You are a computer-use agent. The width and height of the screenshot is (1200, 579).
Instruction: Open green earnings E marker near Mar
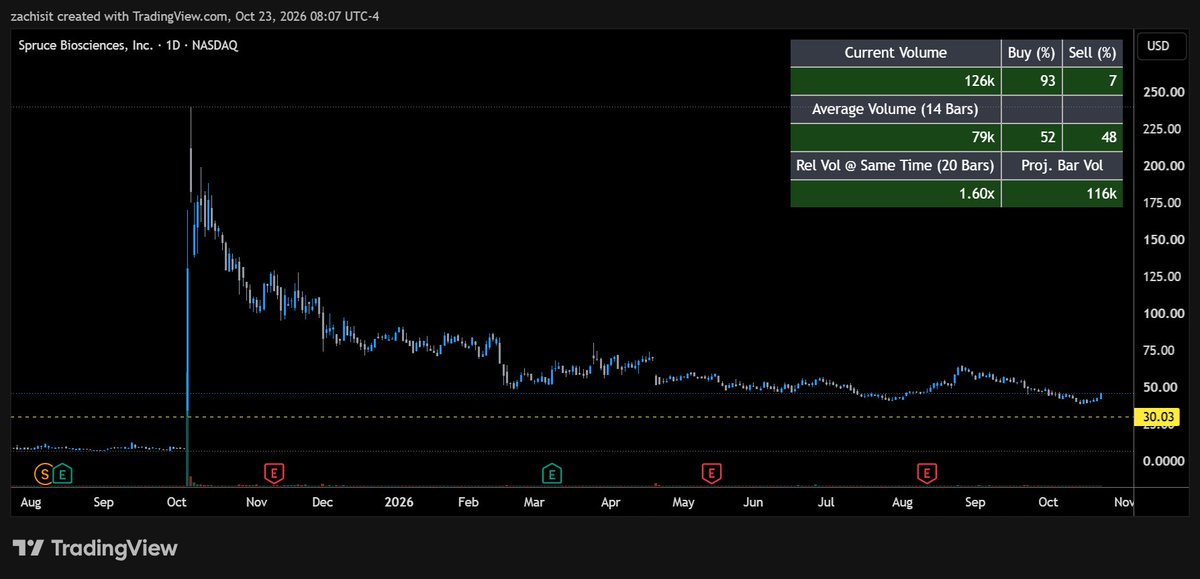[551, 473]
